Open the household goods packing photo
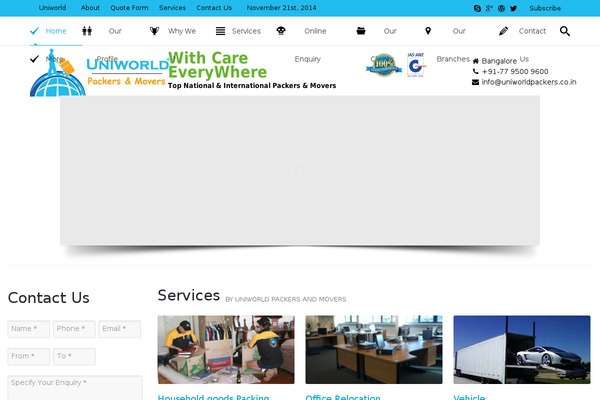The width and height of the screenshot is (600, 400). pos(226,349)
